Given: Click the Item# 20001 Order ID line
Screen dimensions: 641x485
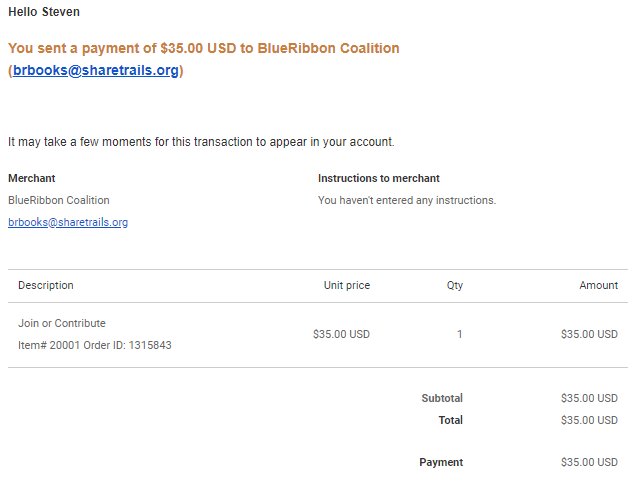Looking at the screenshot, I should (x=94, y=345).
